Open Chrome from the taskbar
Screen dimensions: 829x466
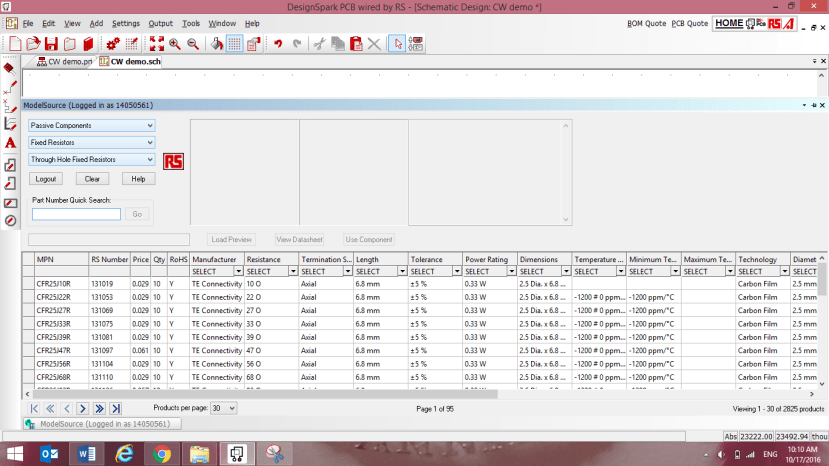[162, 454]
